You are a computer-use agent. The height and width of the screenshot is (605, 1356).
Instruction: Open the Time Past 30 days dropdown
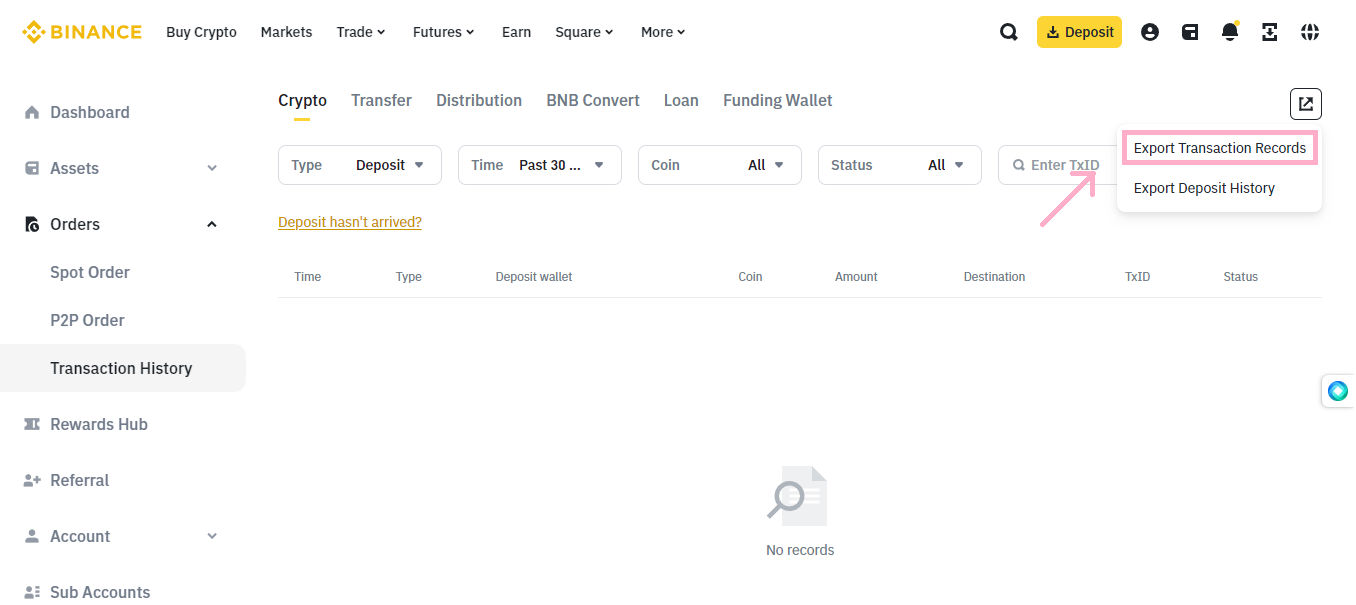click(539, 164)
